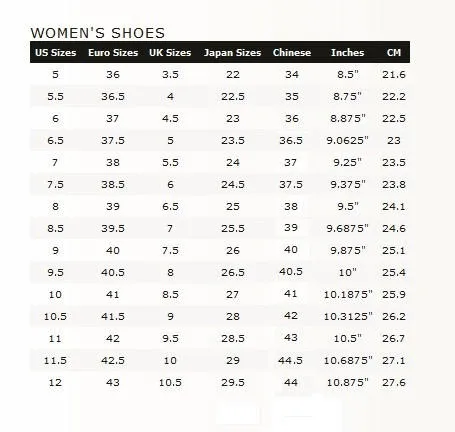Screen dimensions: 455x432
Task: Select the Japan Sizes column header
Action: pos(232,53)
